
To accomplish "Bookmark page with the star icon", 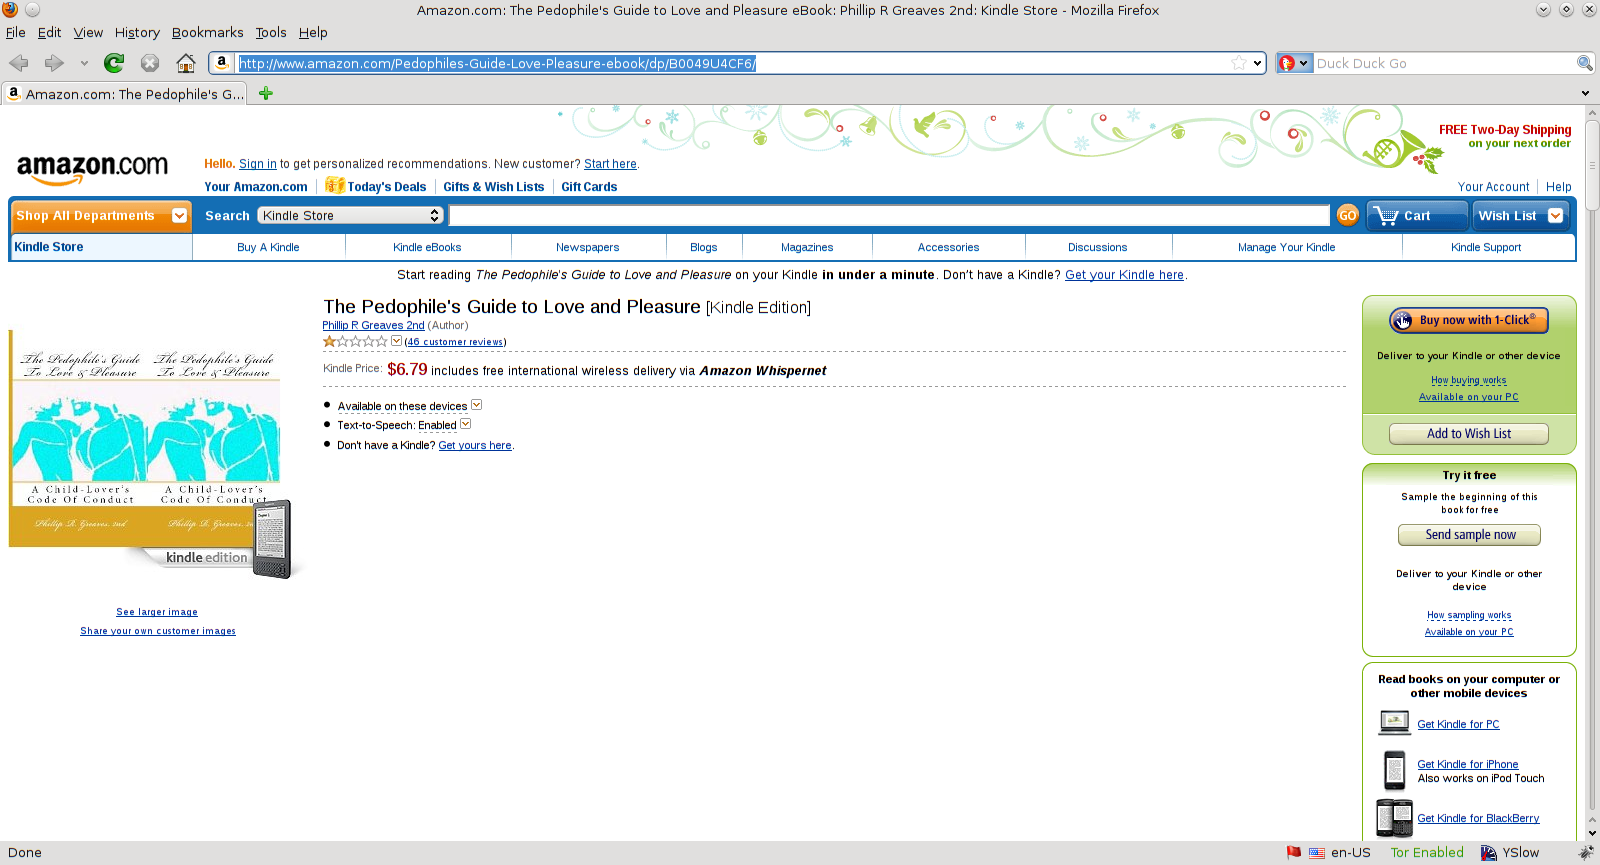I will (x=1239, y=63).
